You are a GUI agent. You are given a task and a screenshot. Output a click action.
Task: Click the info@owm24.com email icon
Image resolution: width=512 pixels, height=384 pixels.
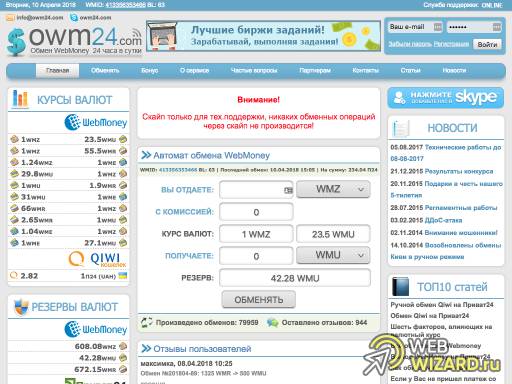click(11, 18)
